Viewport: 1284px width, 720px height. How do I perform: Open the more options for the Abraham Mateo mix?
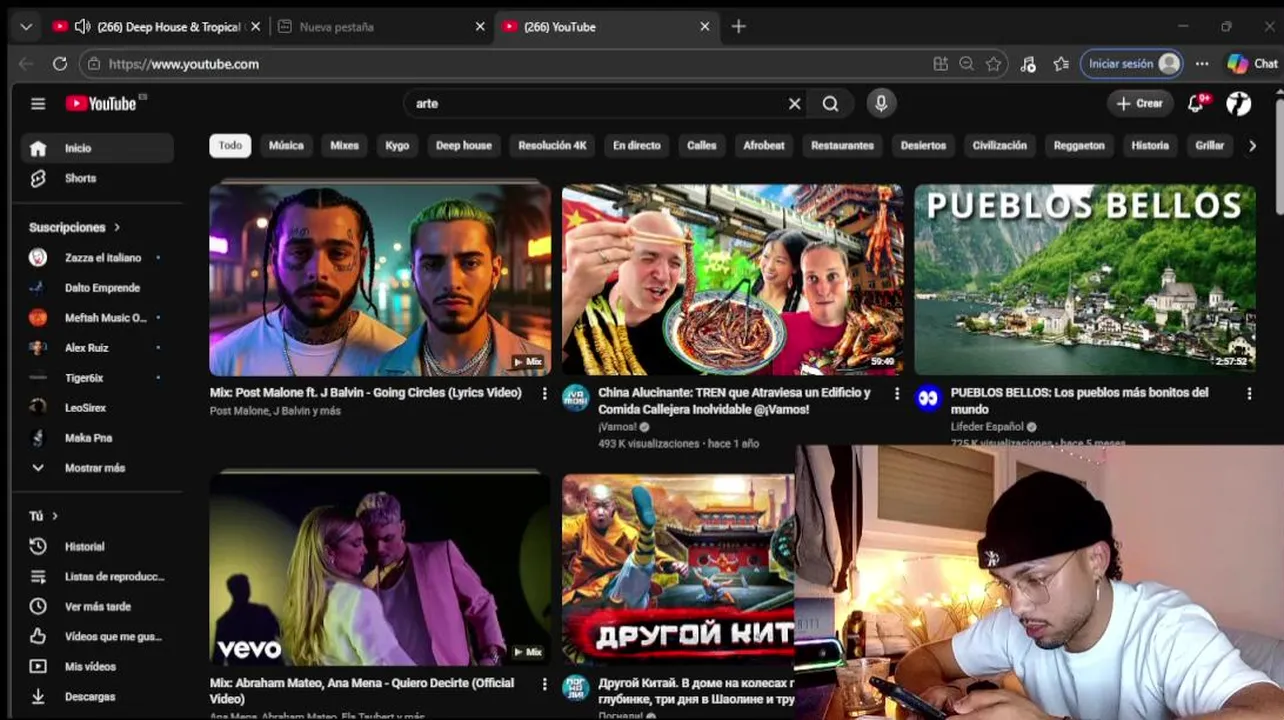click(545, 684)
